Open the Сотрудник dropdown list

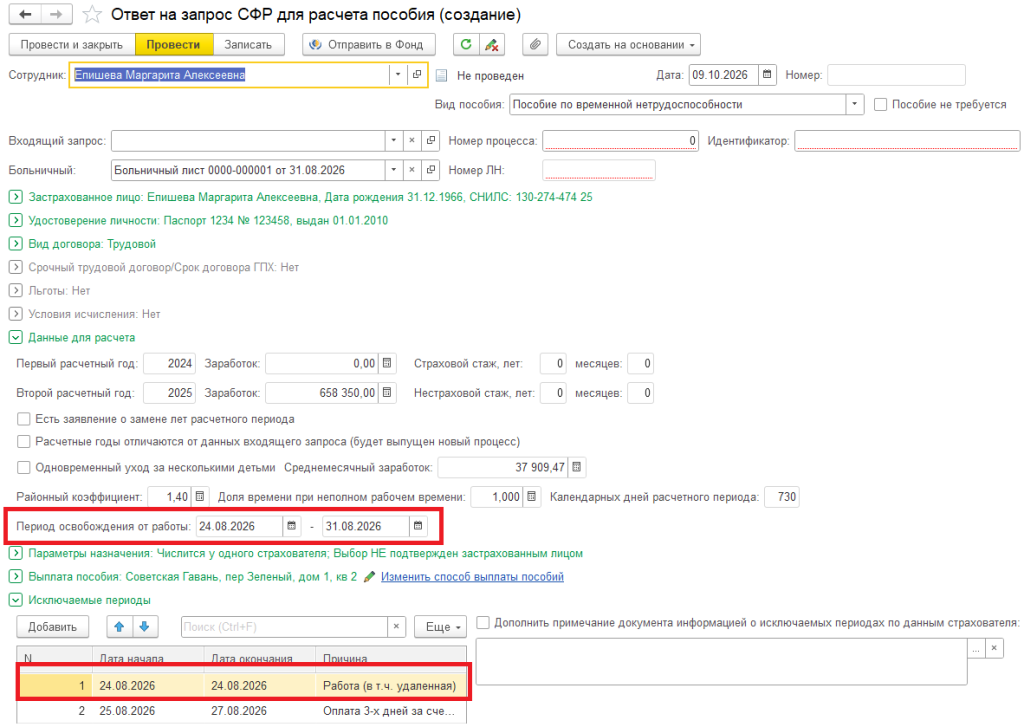click(398, 74)
